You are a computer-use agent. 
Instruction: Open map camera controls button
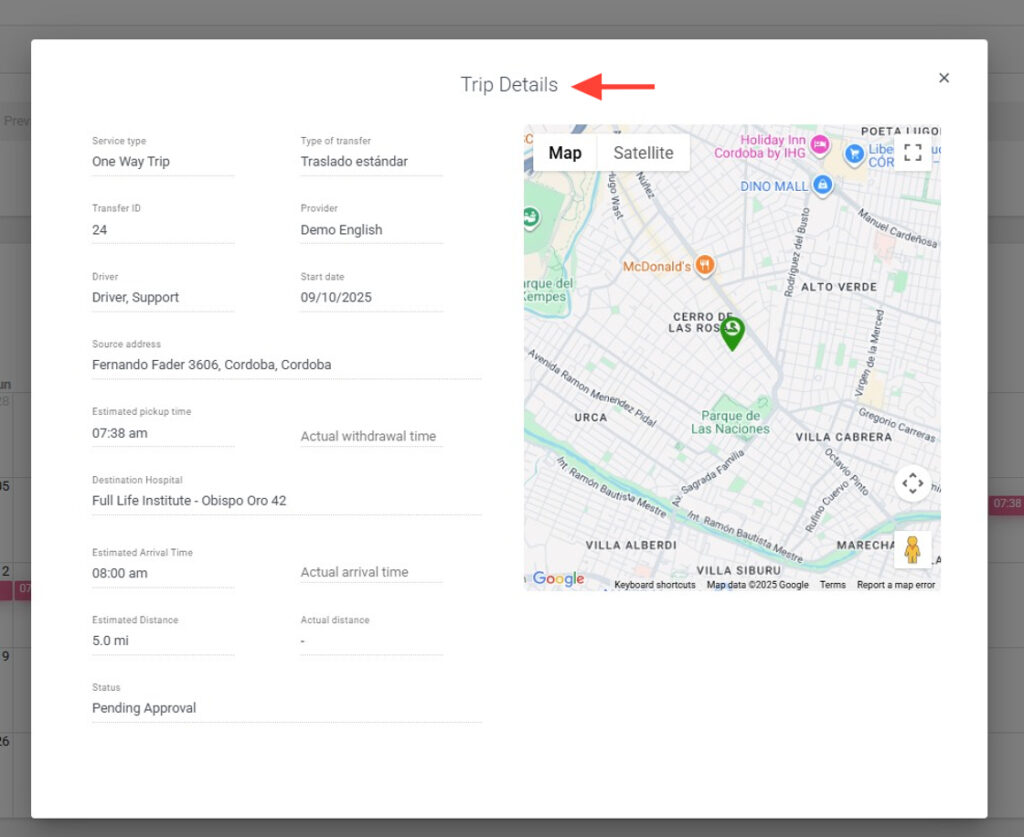tap(912, 484)
